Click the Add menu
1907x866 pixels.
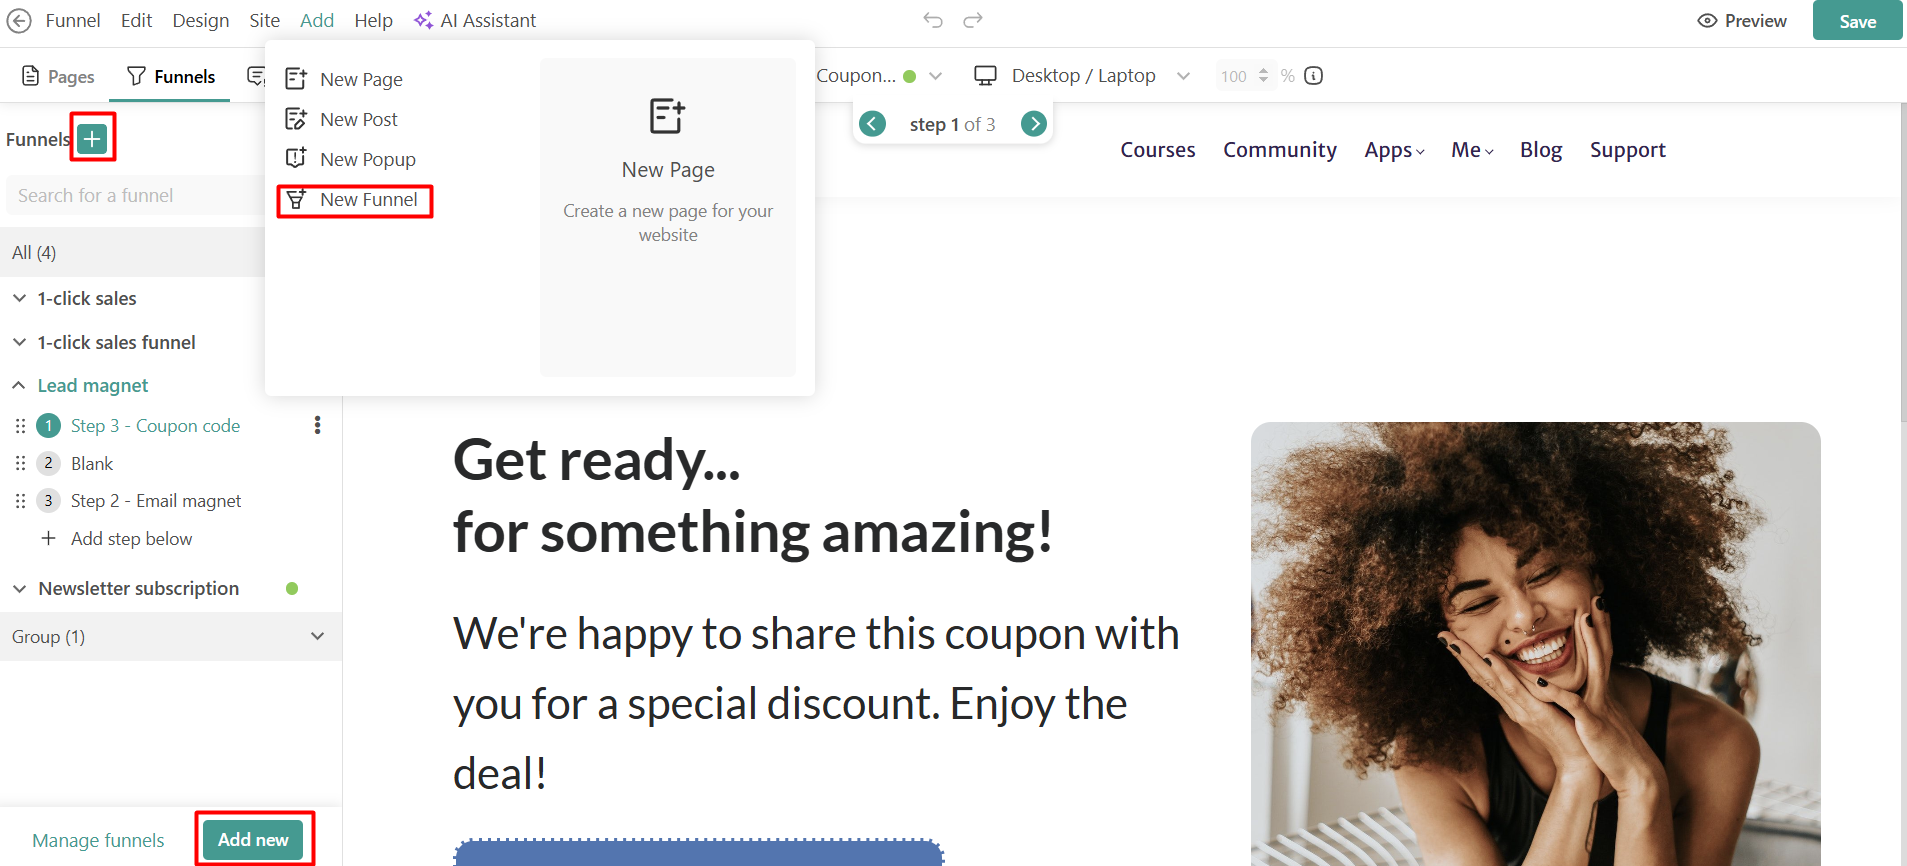point(317,20)
